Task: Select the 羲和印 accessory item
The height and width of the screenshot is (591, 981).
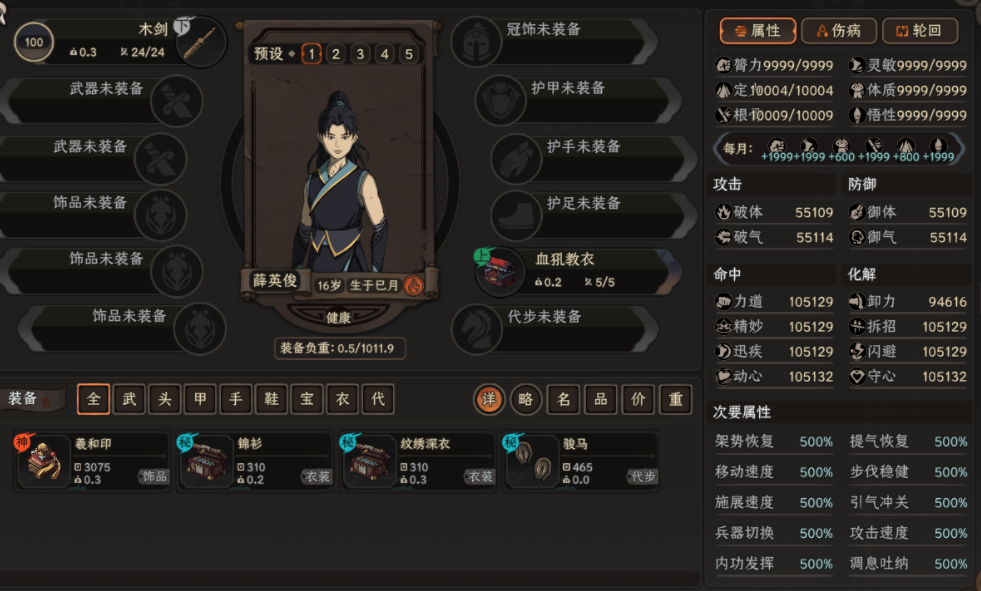Action: point(92,462)
